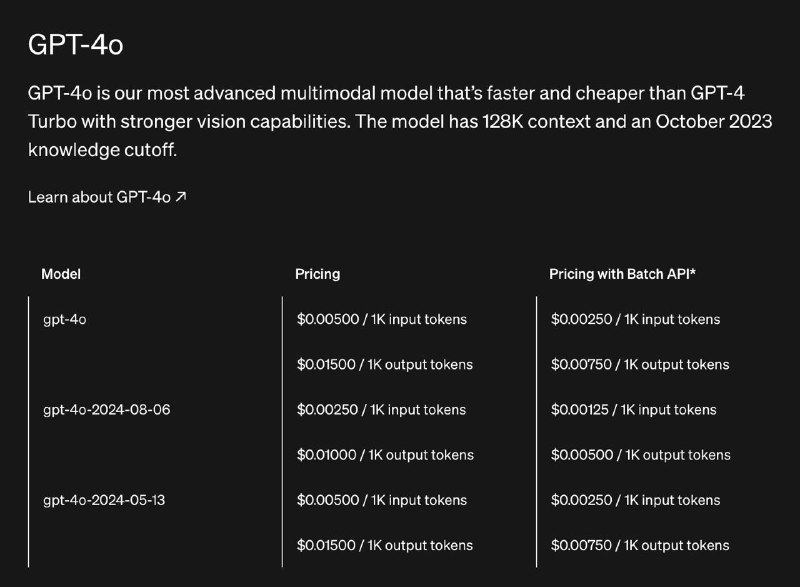800x587 pixels.
Task: Select the gpt-4o-2024-08-06 model name
Action: point(107,410)
